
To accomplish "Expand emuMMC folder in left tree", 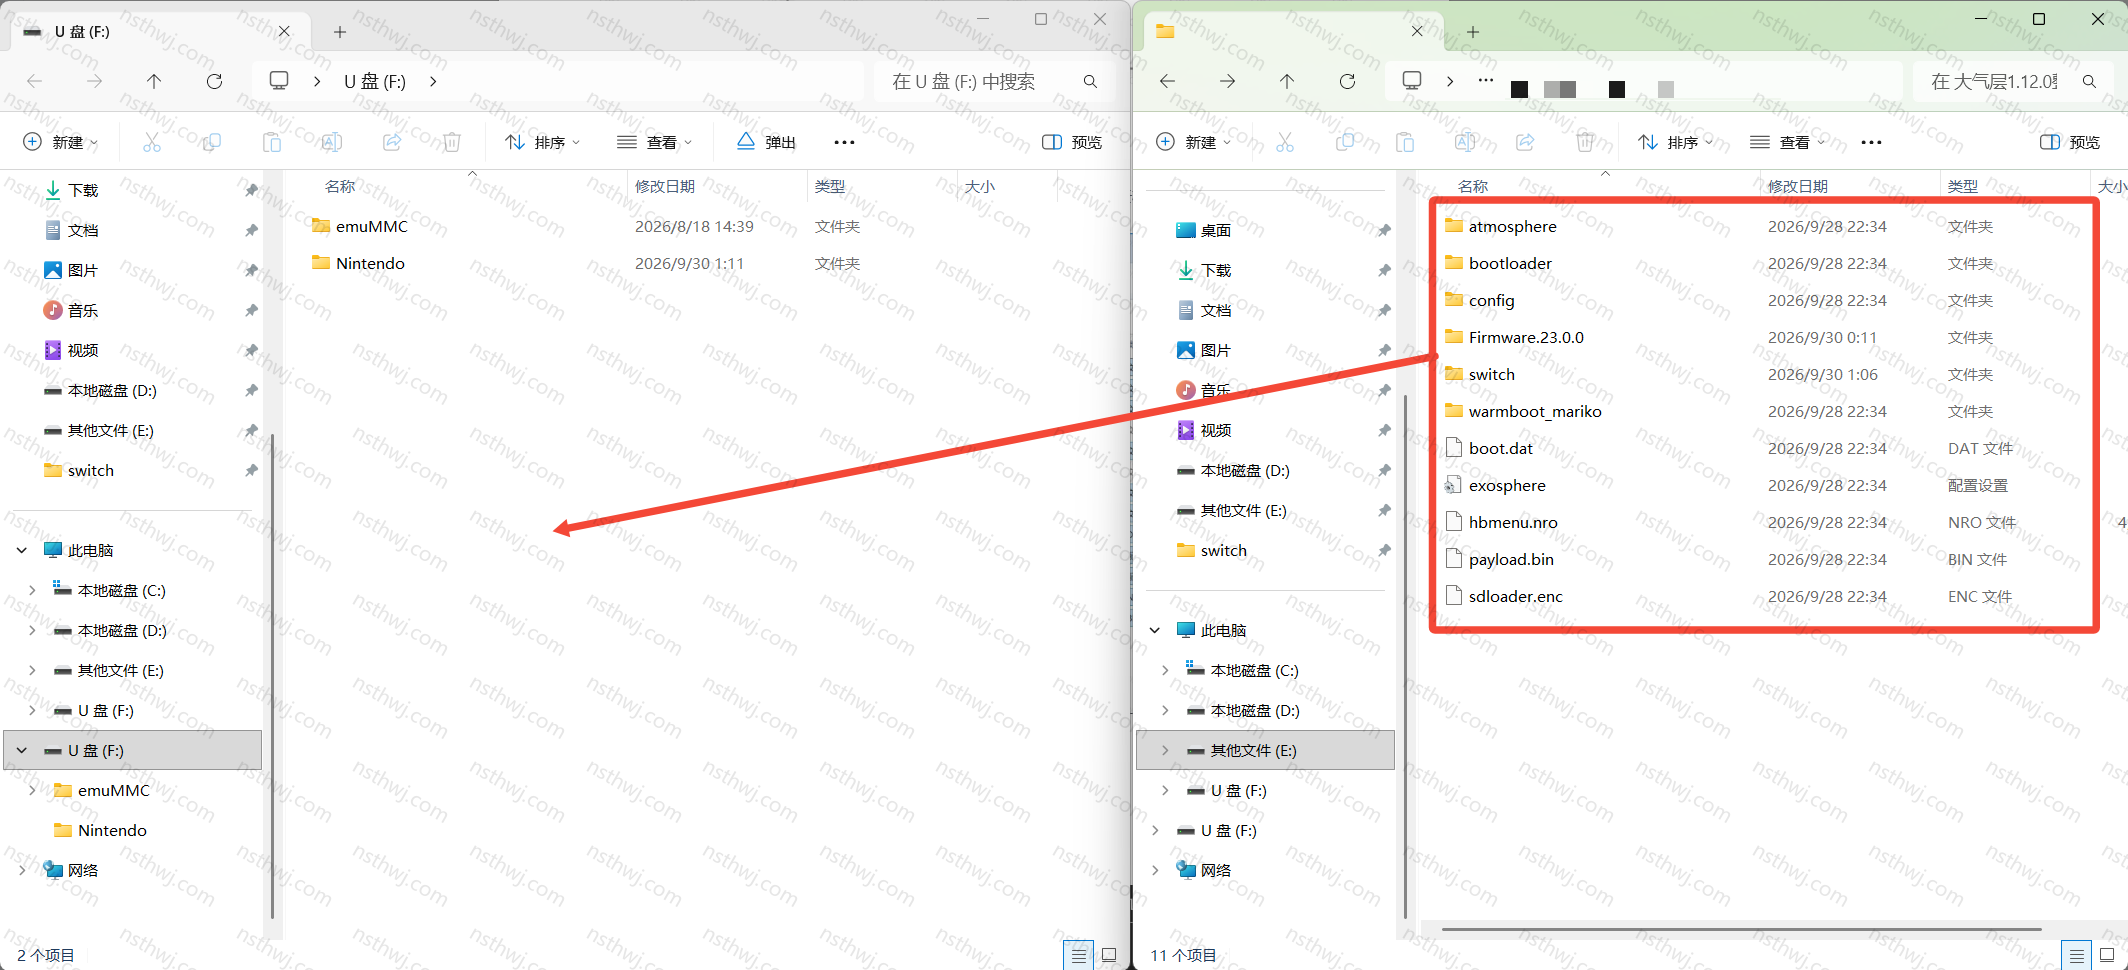I will (x=32, y=790).
